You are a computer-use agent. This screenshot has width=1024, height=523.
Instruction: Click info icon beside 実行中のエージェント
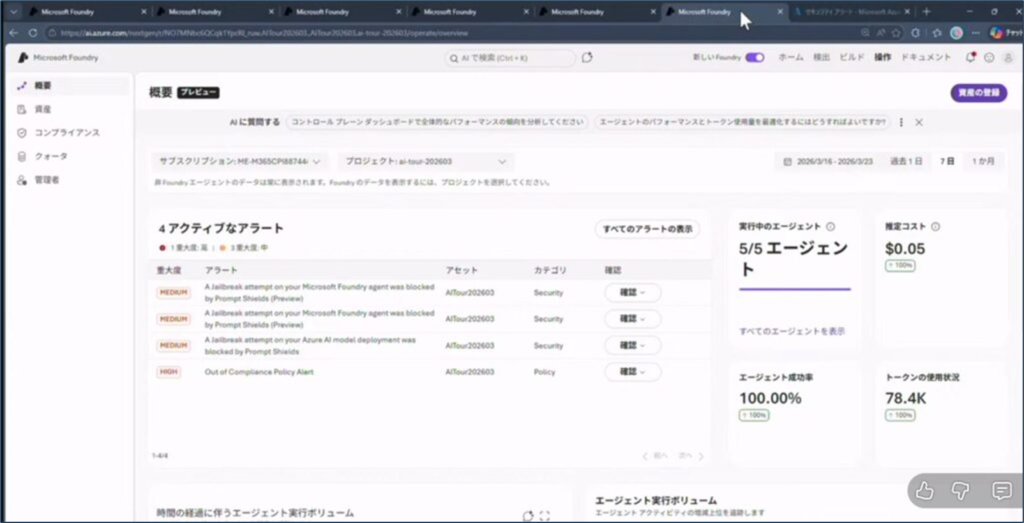831,227
